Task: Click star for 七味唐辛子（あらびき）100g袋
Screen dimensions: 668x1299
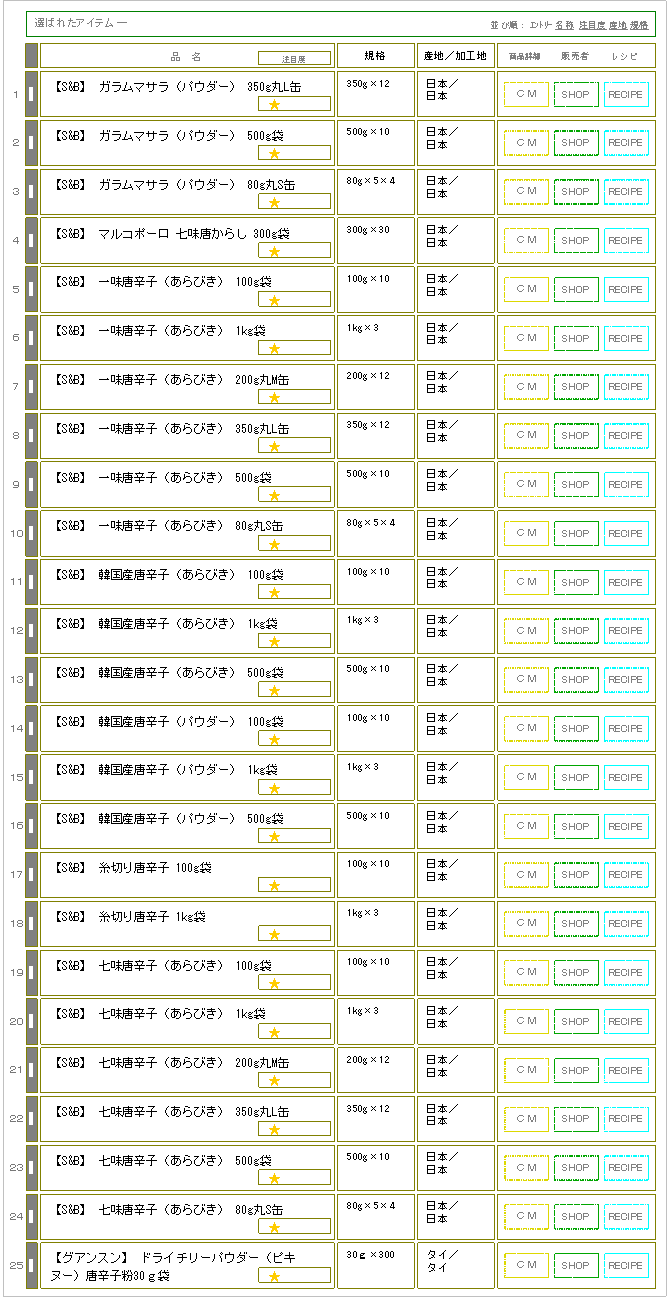Action: (274, 983)
